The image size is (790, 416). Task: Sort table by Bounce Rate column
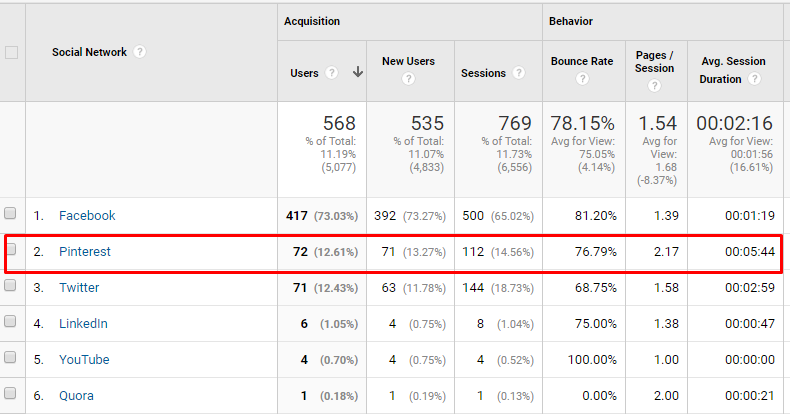pos(582,61)
